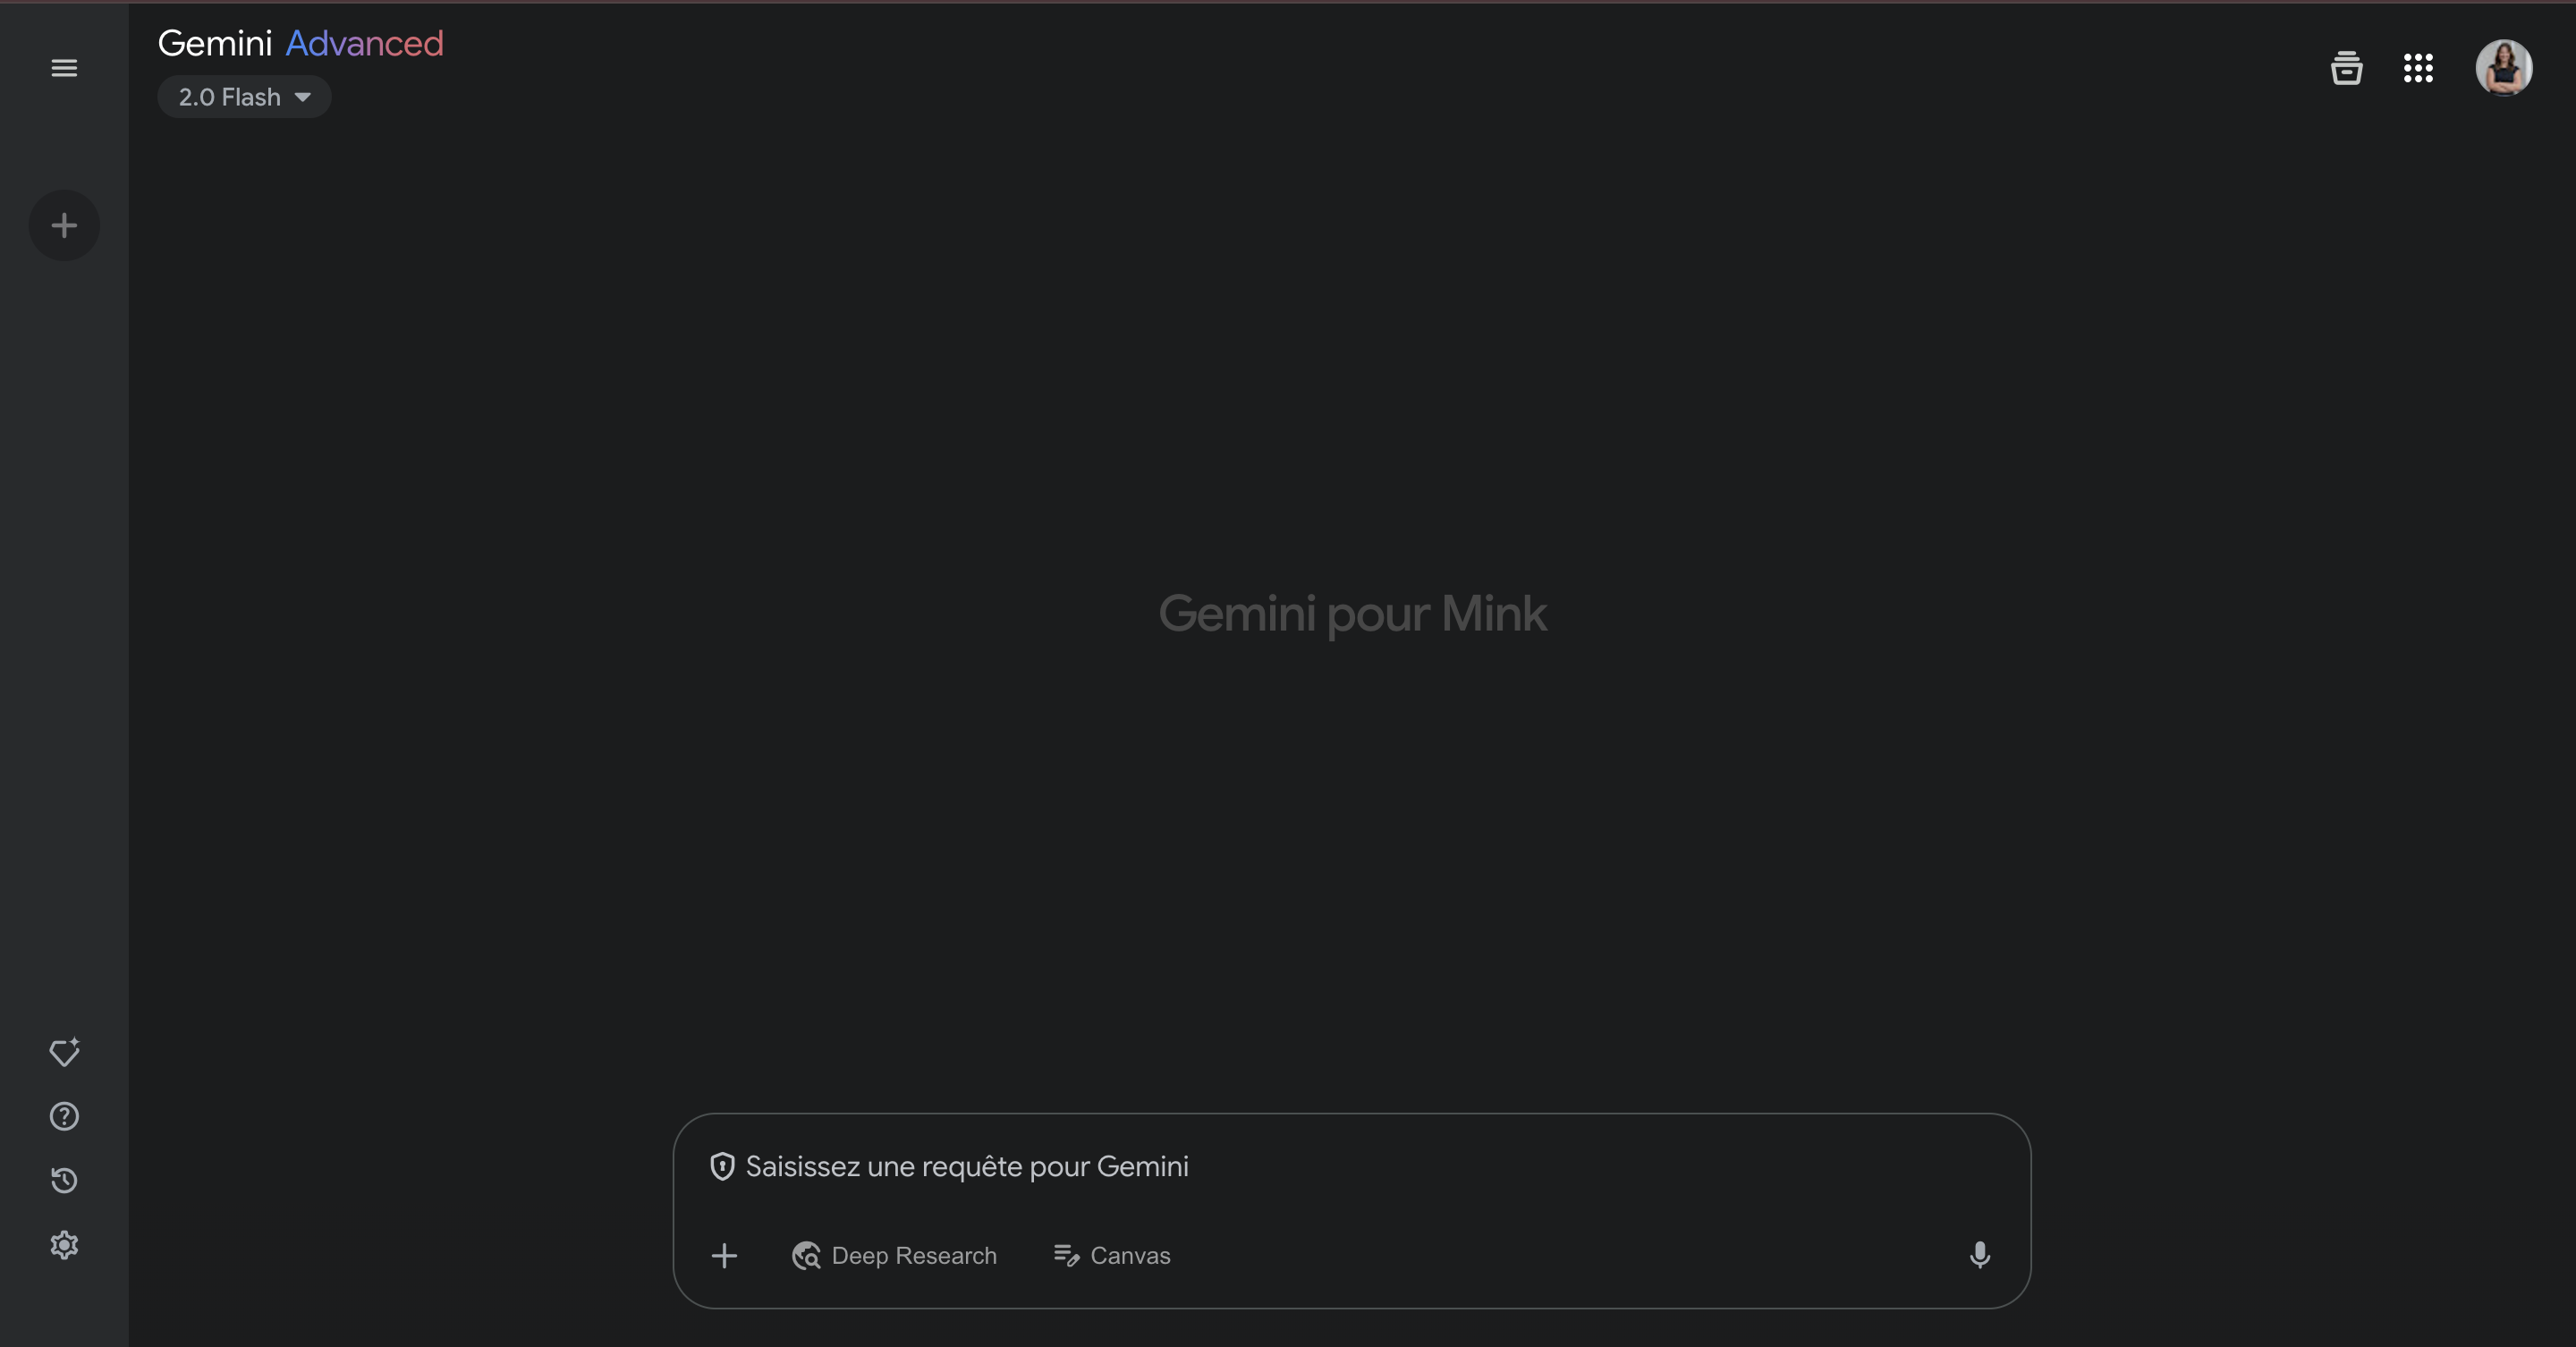Viewport: 2576px width, 1347px height.
Task: Click the Gemini logo text
Action: pyautogui.click(x=215, y=43)
